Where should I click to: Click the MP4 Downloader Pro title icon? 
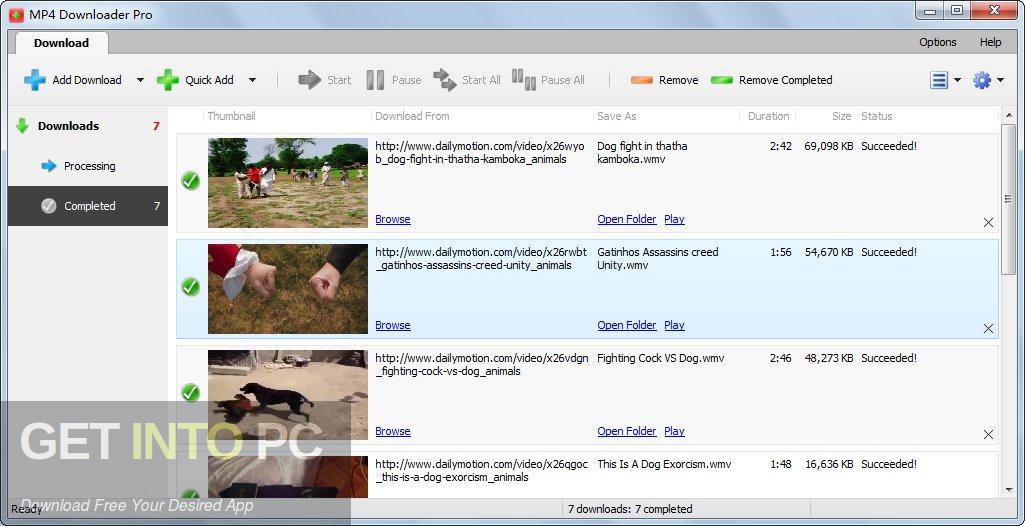[x=16, y=14]
